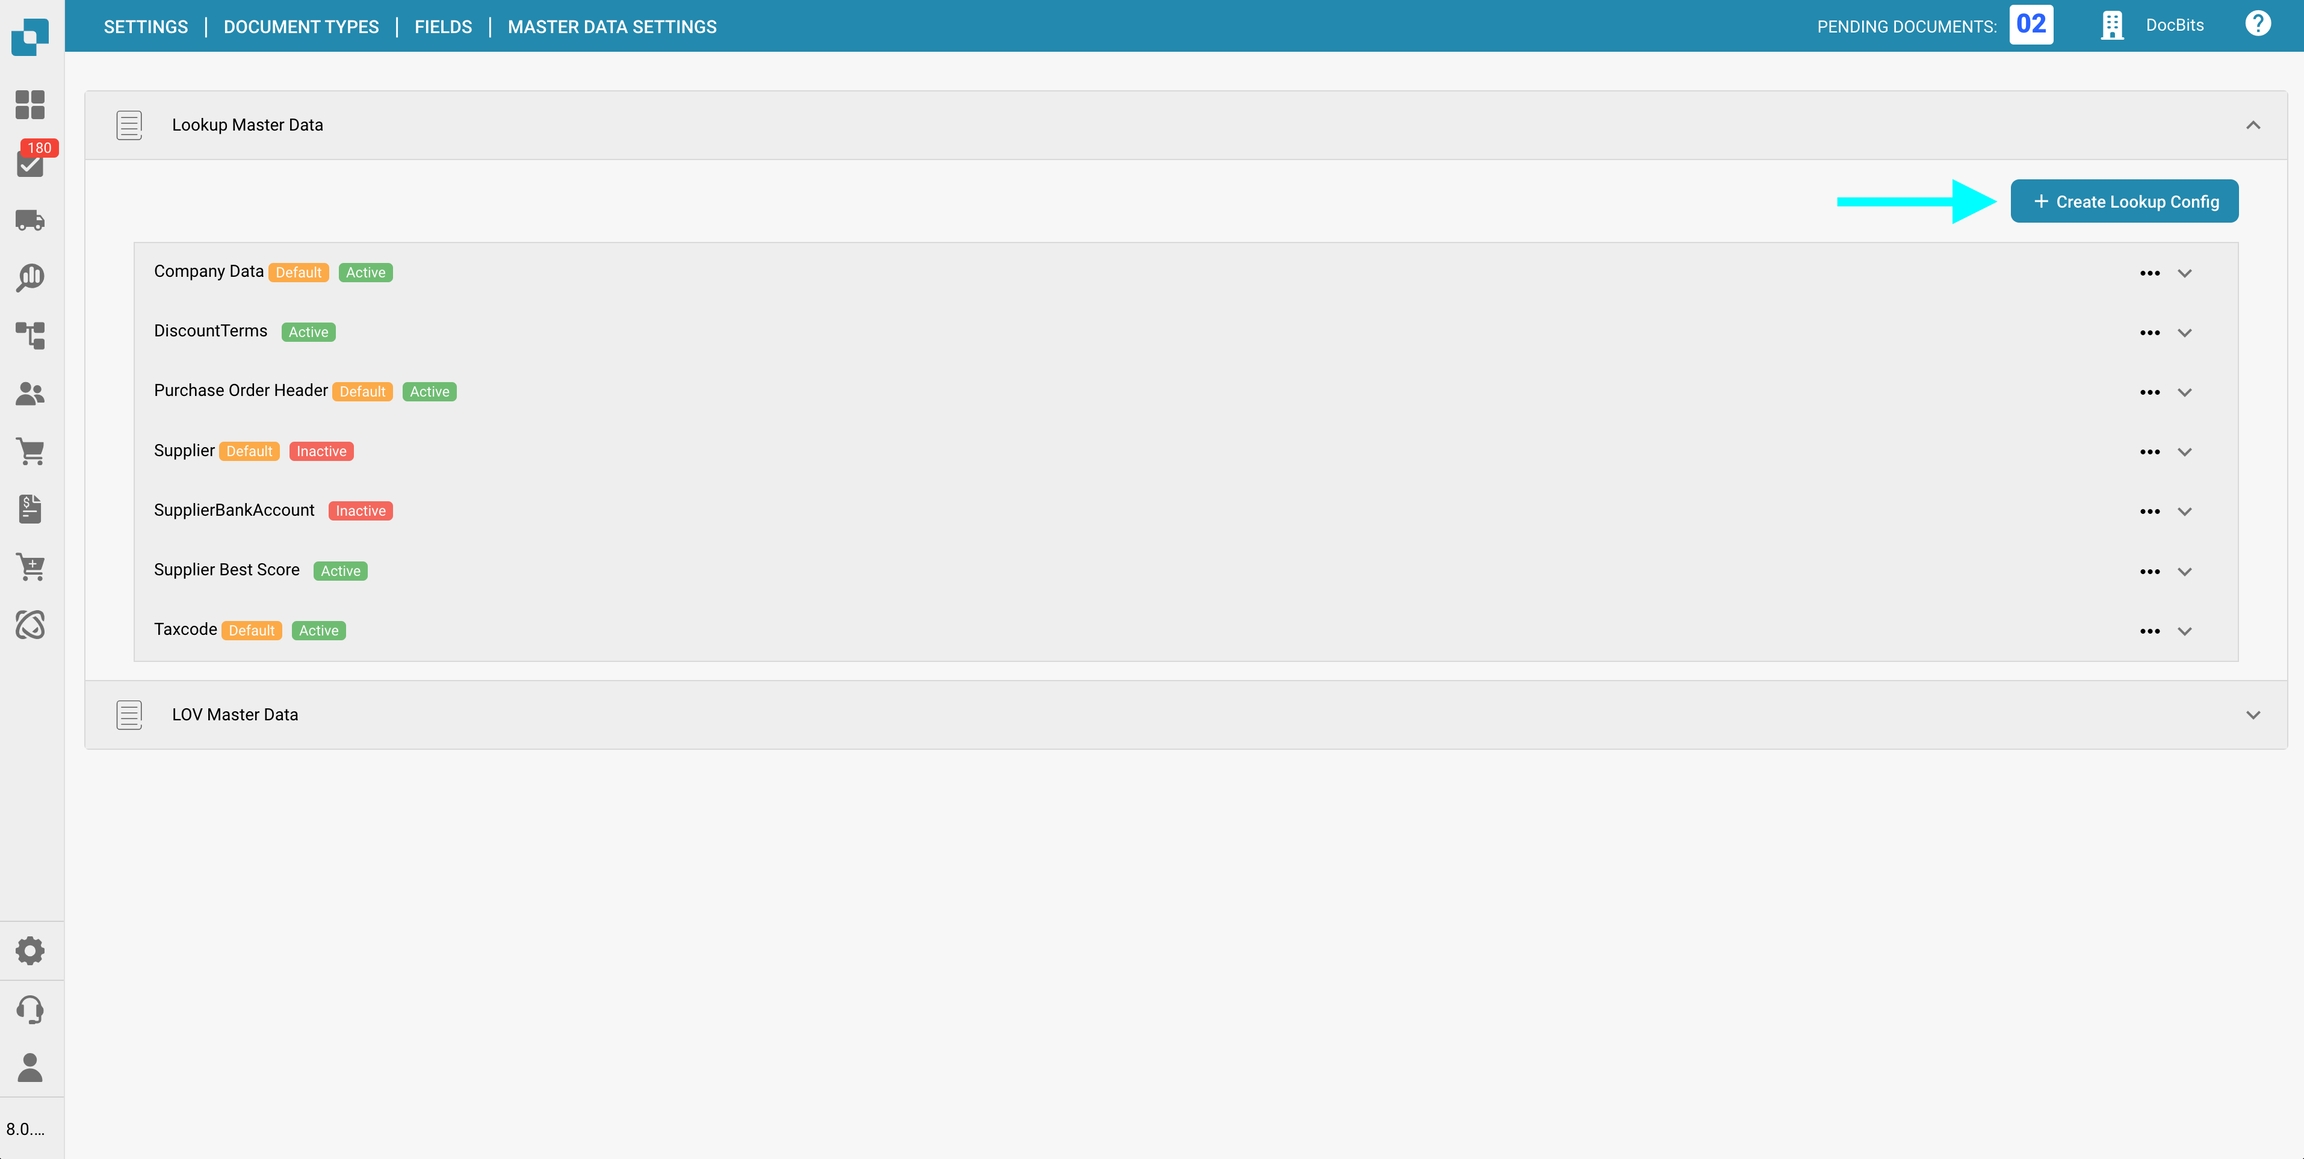Open three-dot menu for DiscountTerms
This screenshot has height=1159, width=2304.
[x=2149, y=333]
